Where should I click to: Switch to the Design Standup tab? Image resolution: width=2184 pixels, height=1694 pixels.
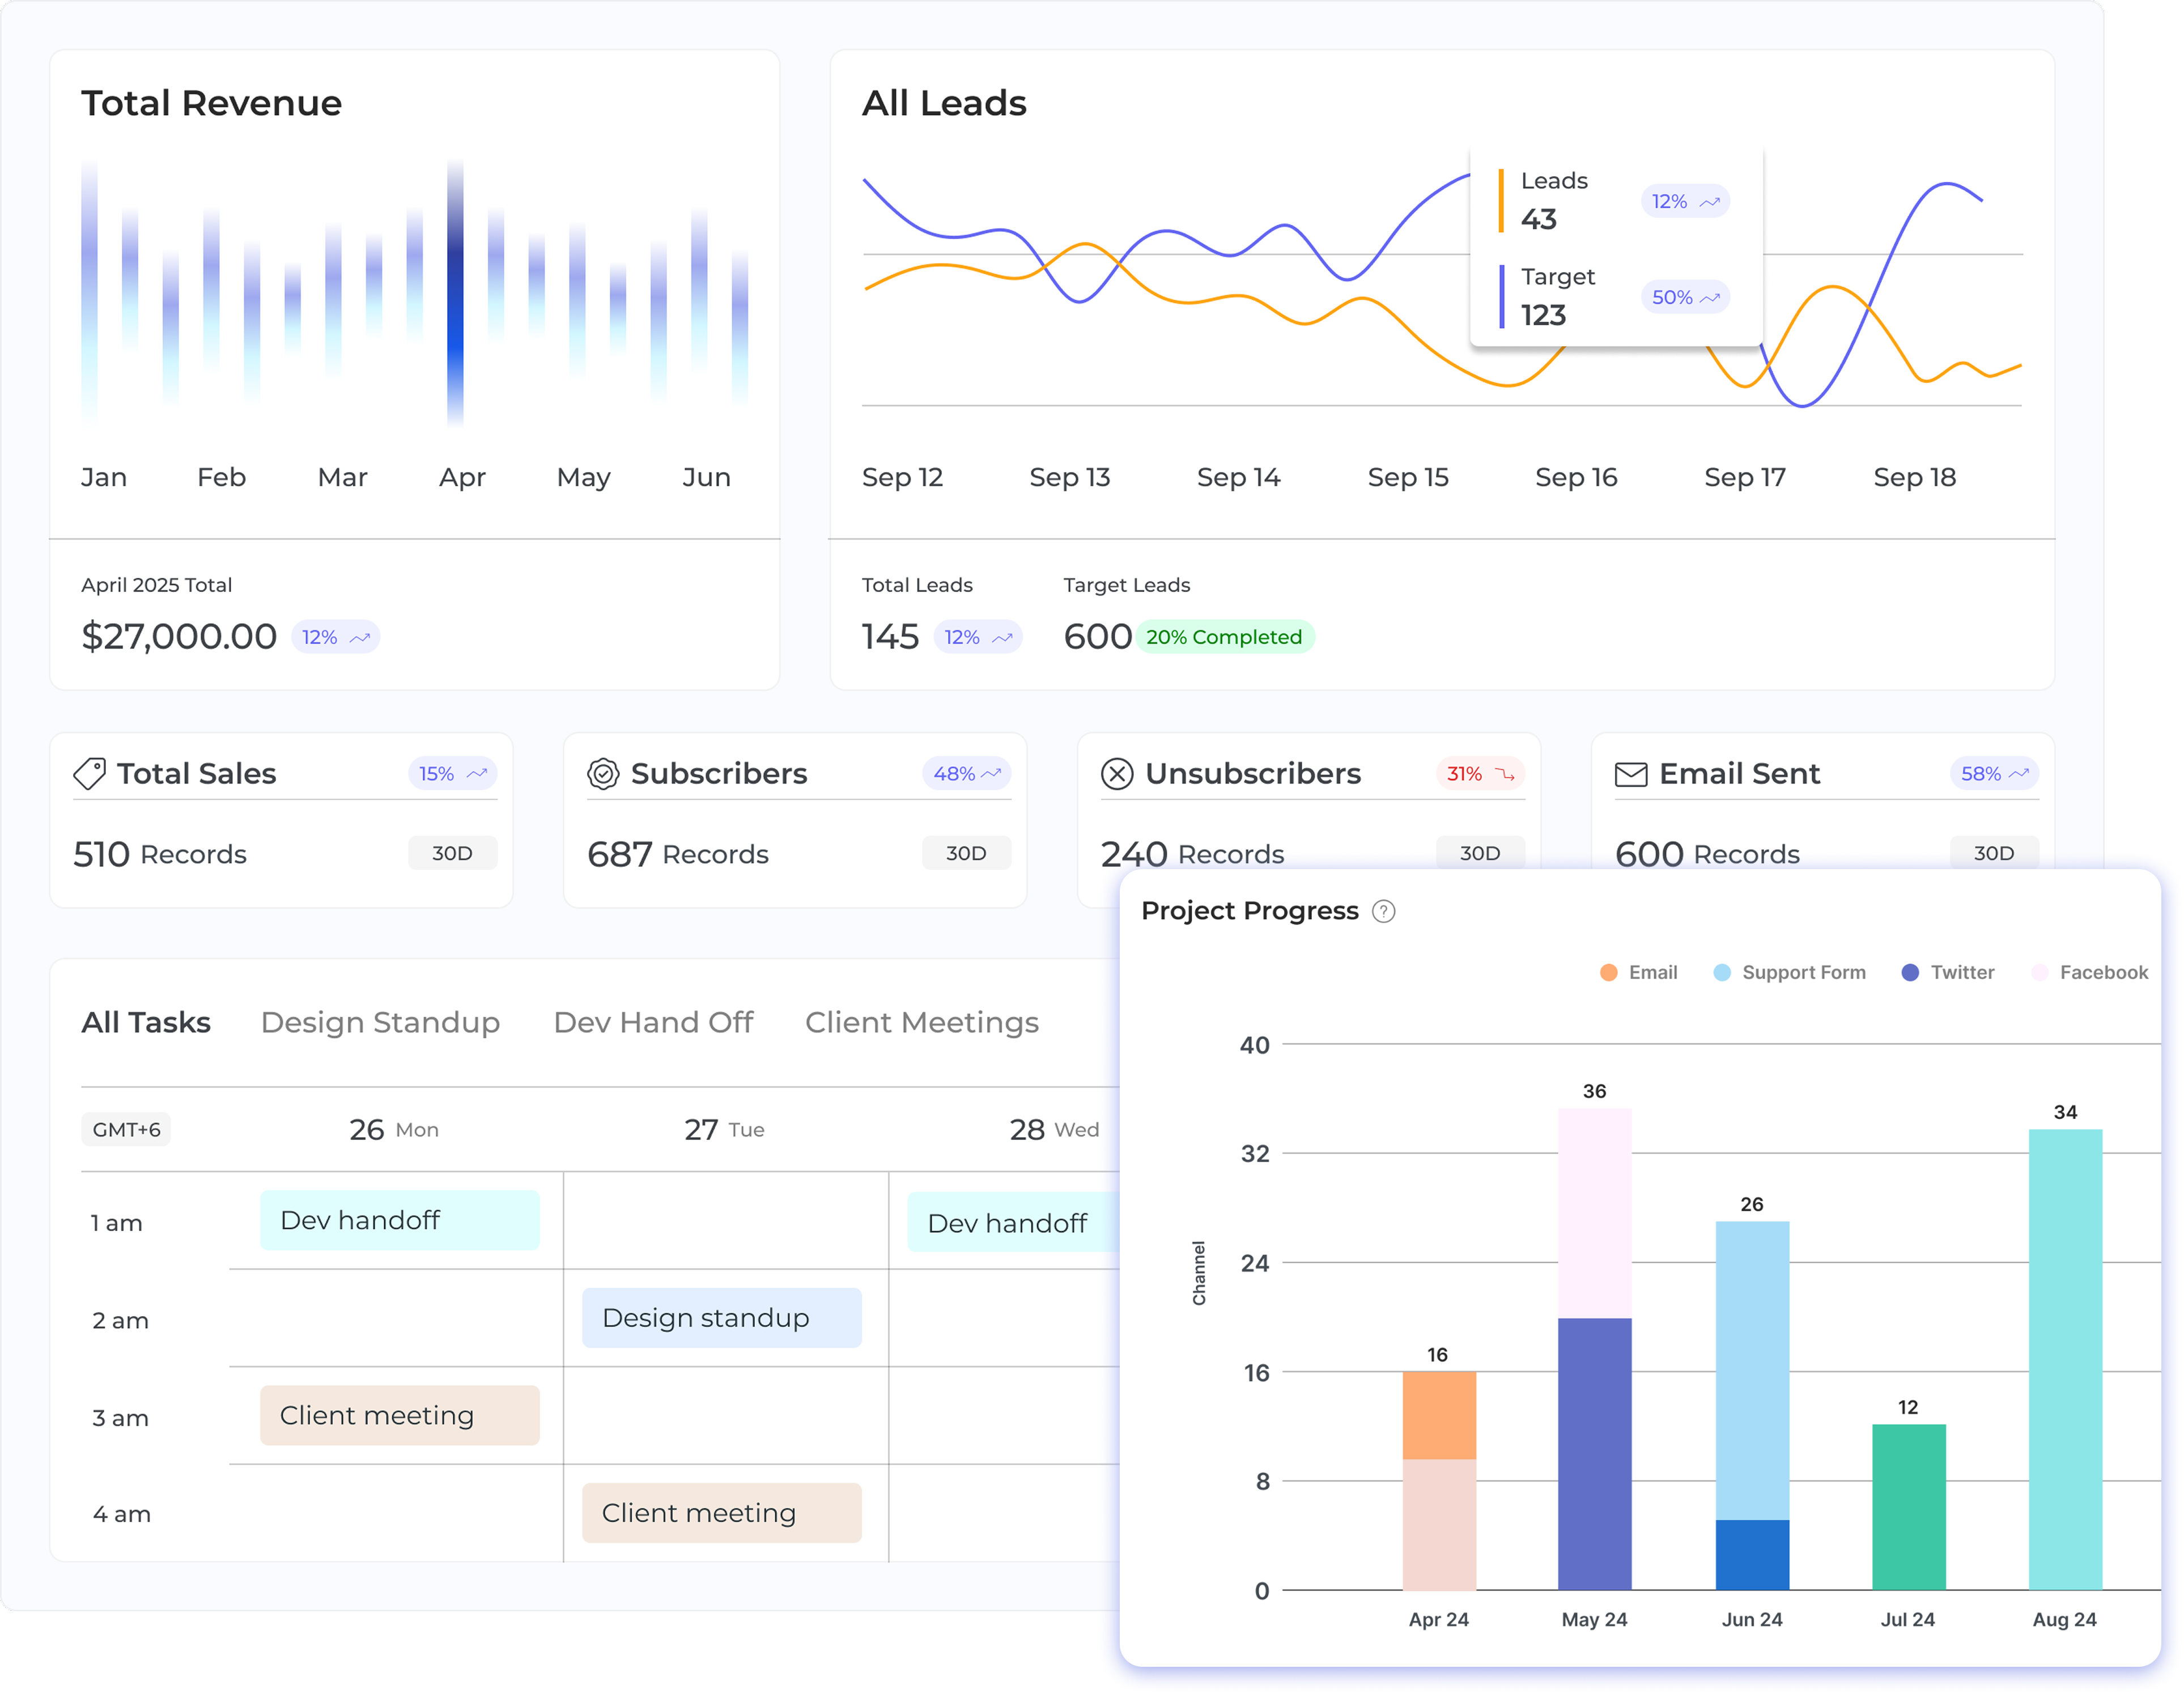pyautogui.click(x=380, y=1022)
